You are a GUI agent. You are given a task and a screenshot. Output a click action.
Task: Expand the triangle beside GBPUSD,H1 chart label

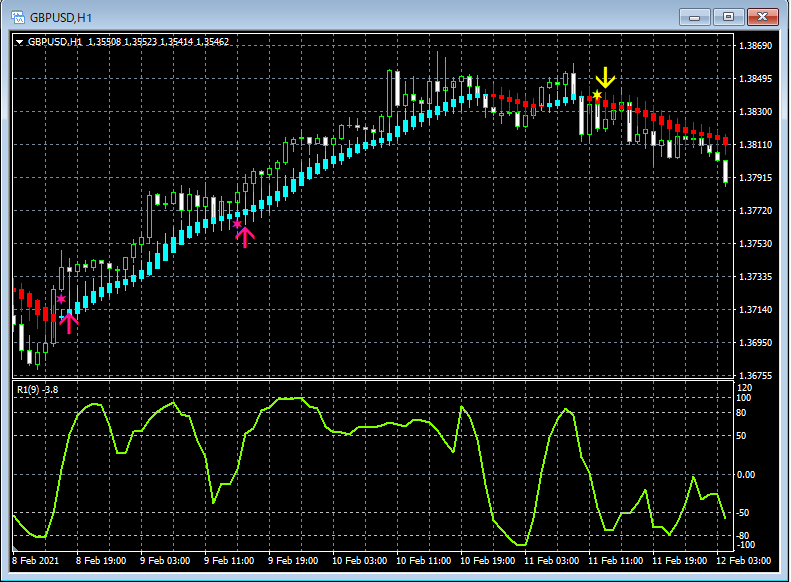(20, 42)
